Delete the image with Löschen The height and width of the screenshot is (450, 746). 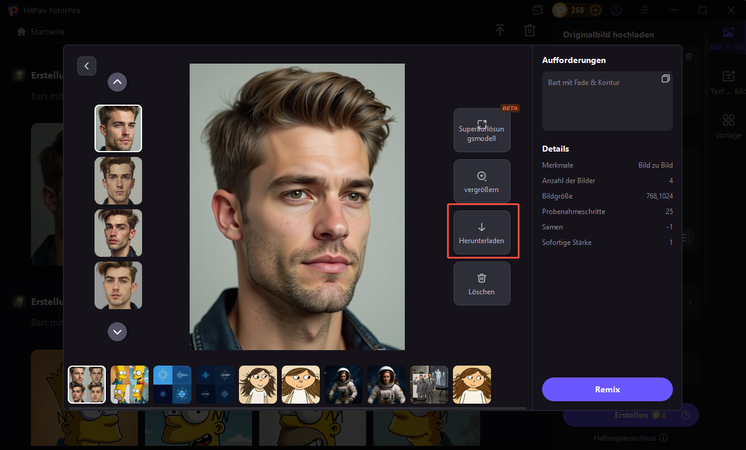click(481, 283)
